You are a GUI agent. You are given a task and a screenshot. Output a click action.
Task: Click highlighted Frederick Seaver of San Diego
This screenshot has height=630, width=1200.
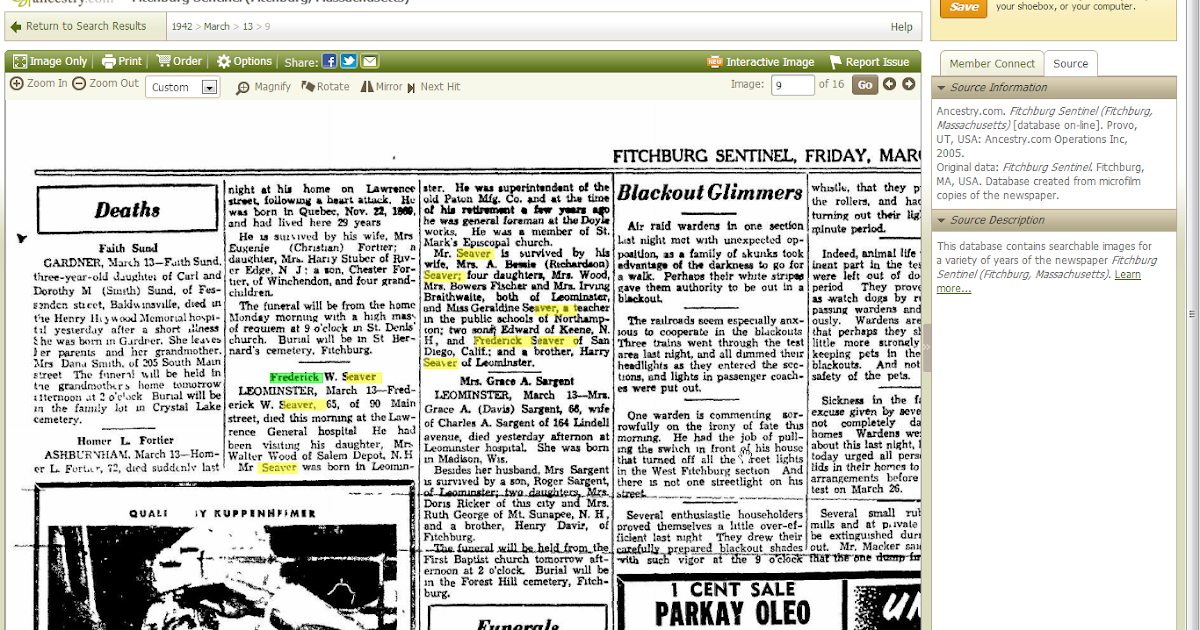(x=527, y=341)
